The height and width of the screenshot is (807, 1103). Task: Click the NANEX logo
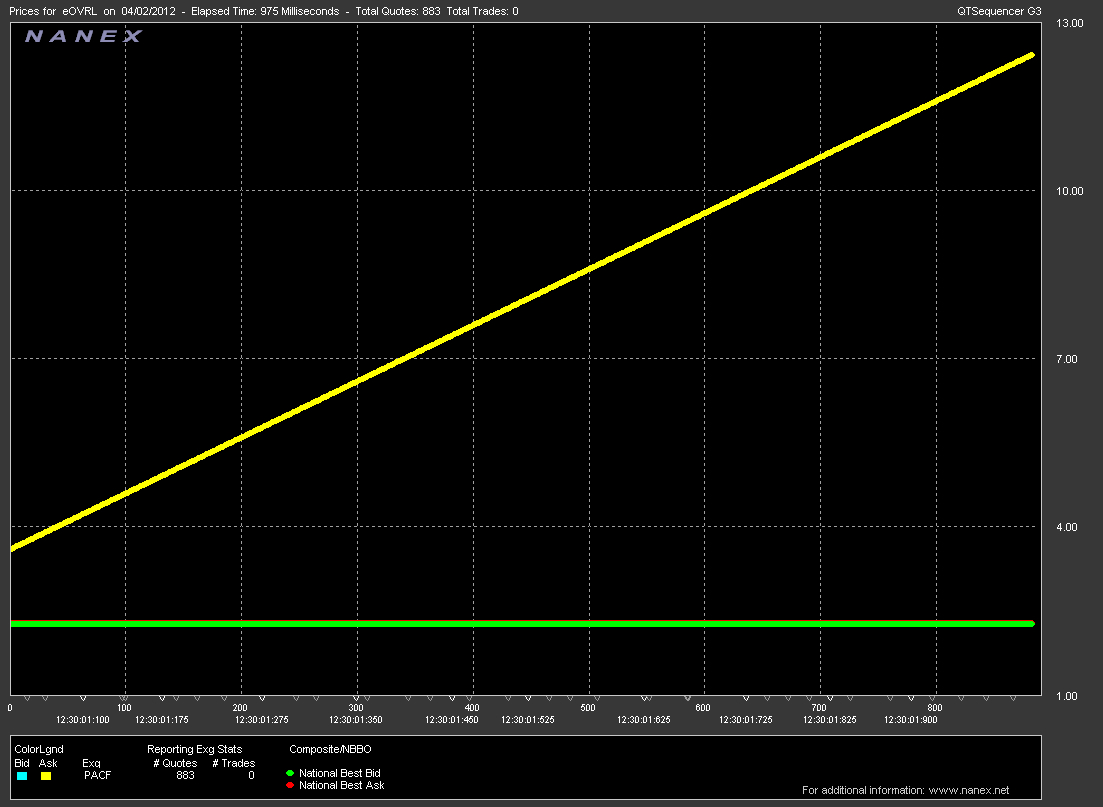(x=83, y=37)
